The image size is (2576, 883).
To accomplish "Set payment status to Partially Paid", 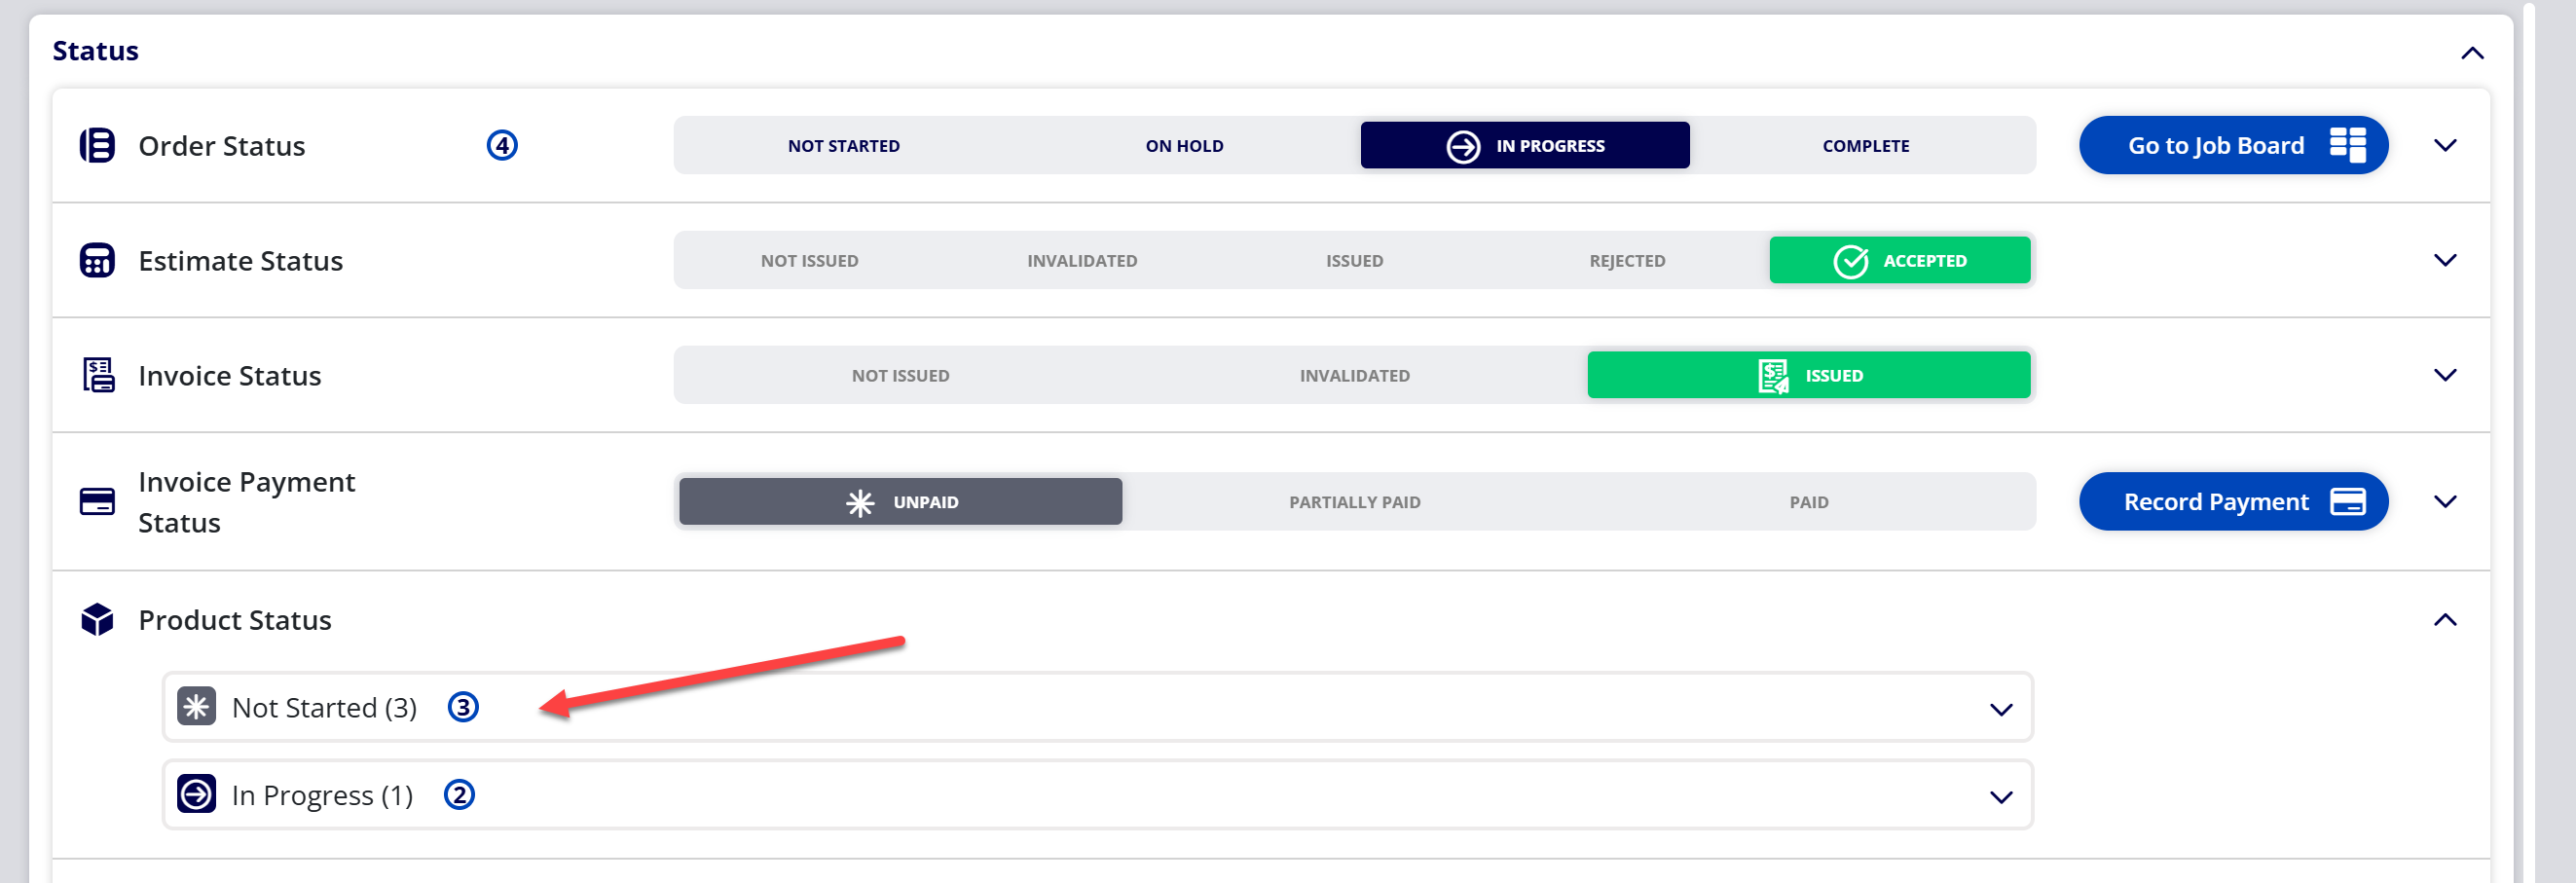I will tap(1354, 502).
